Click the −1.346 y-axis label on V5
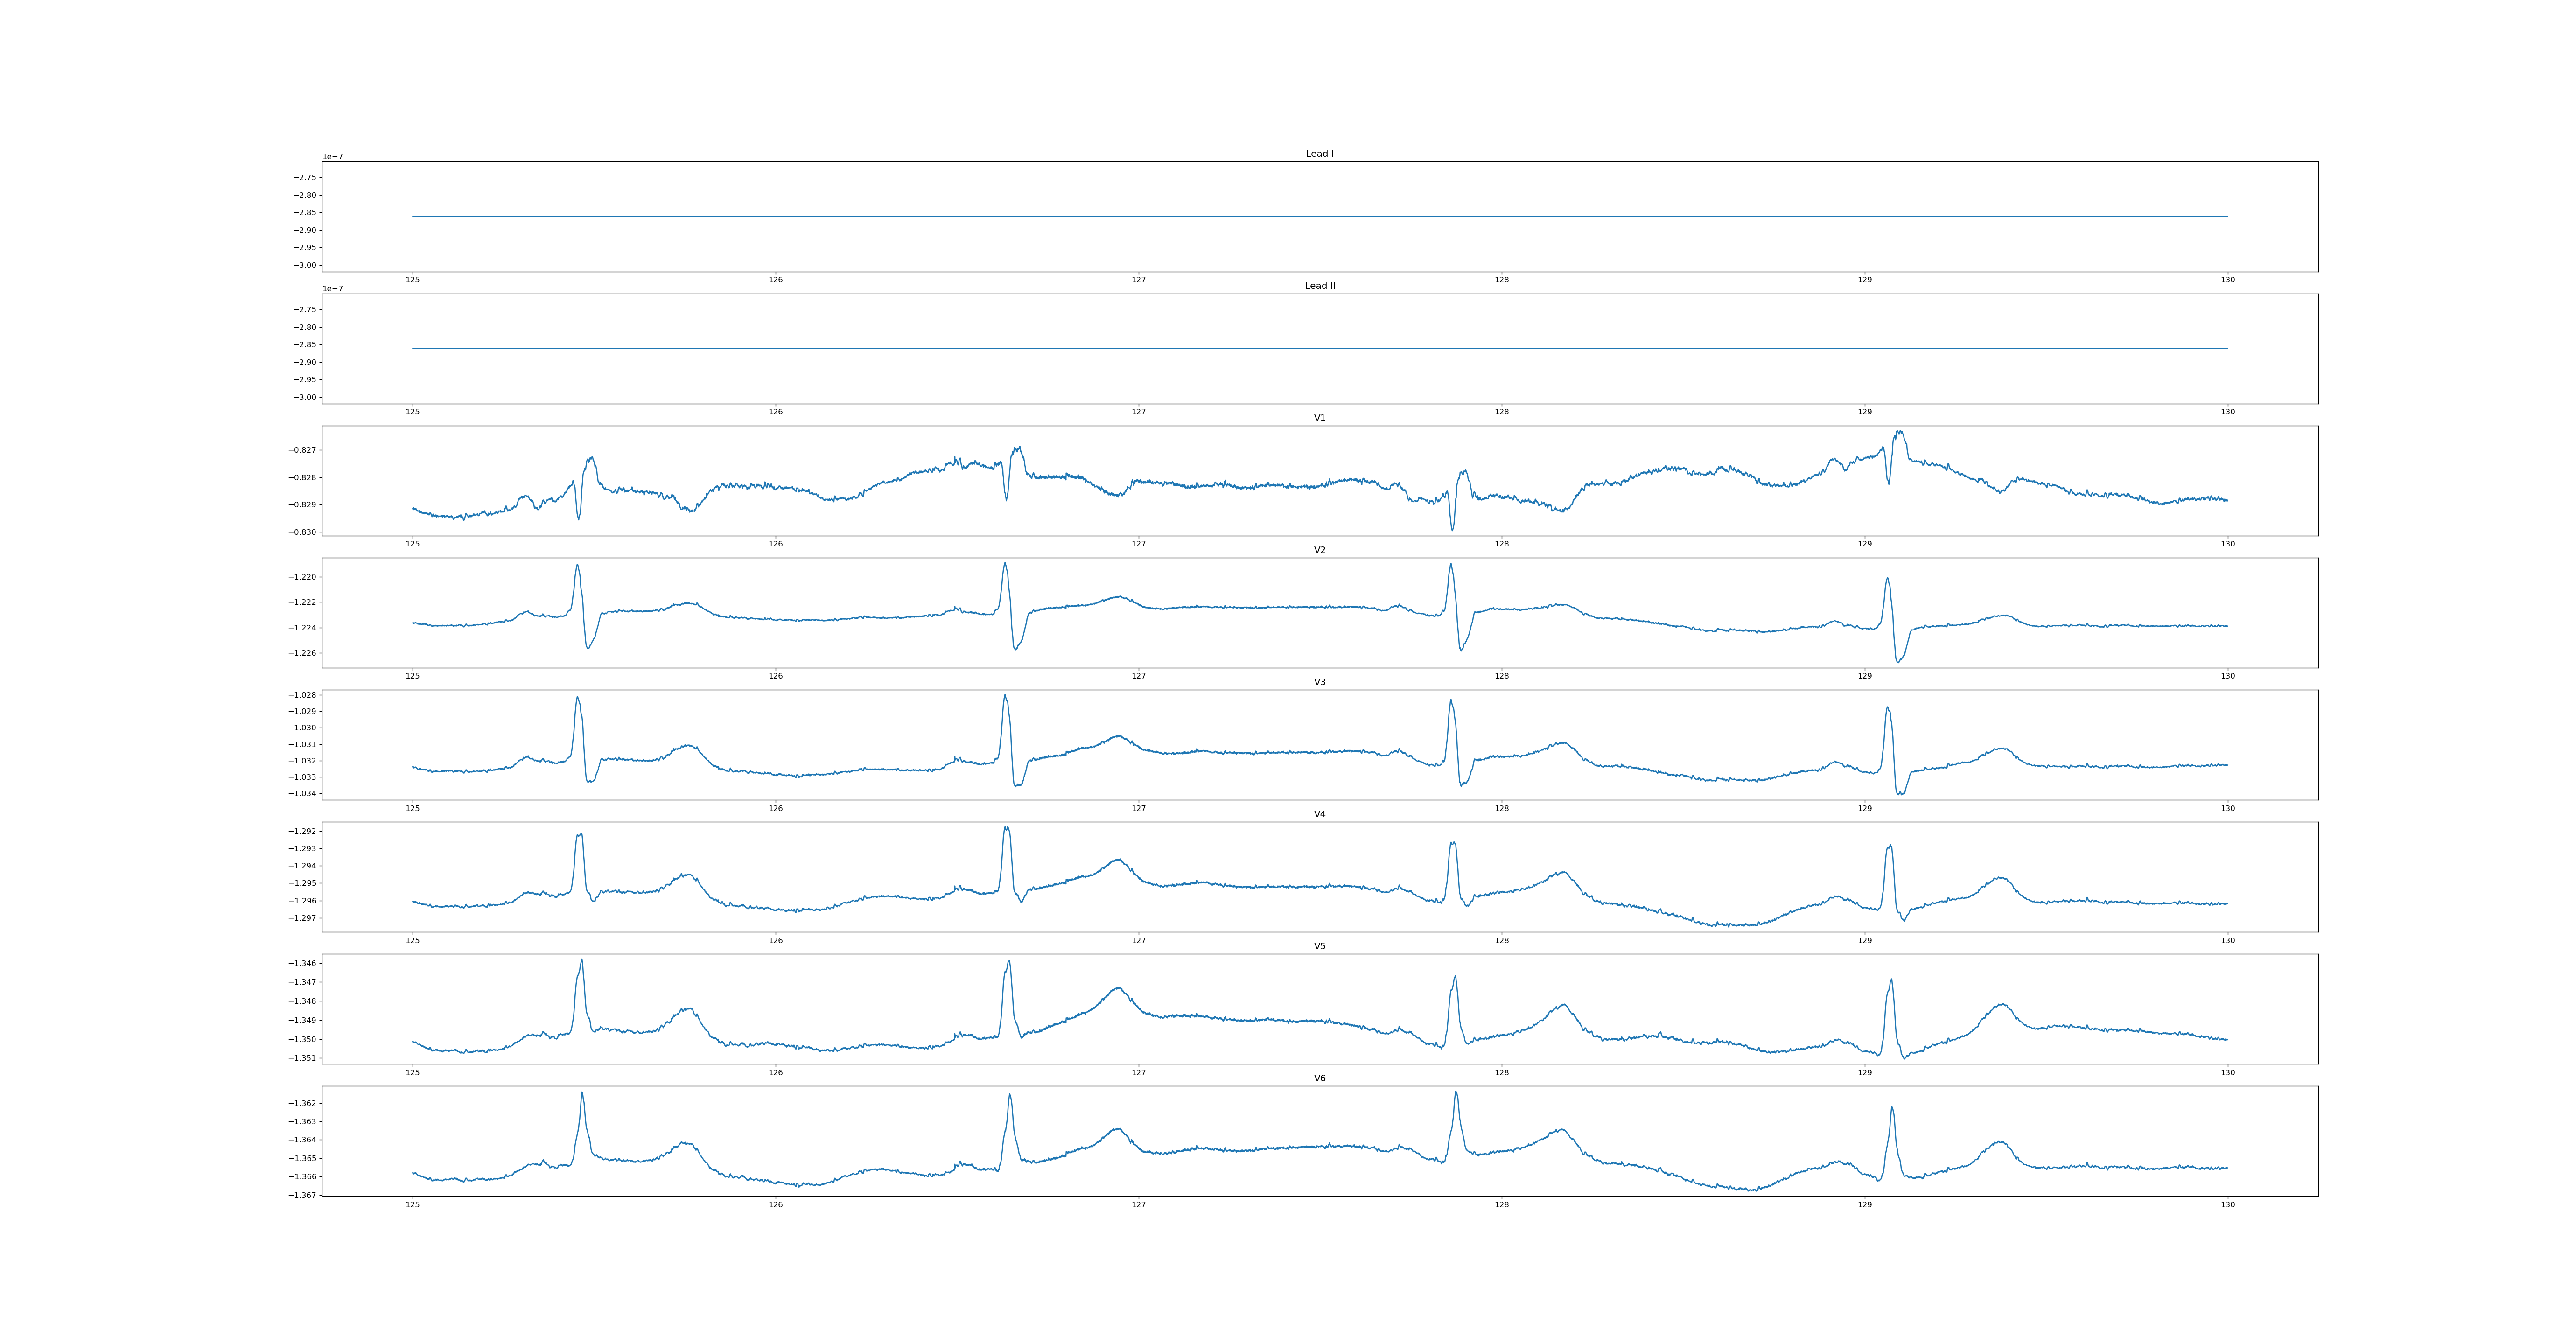2576x1344 pixels. pos(303,963)
